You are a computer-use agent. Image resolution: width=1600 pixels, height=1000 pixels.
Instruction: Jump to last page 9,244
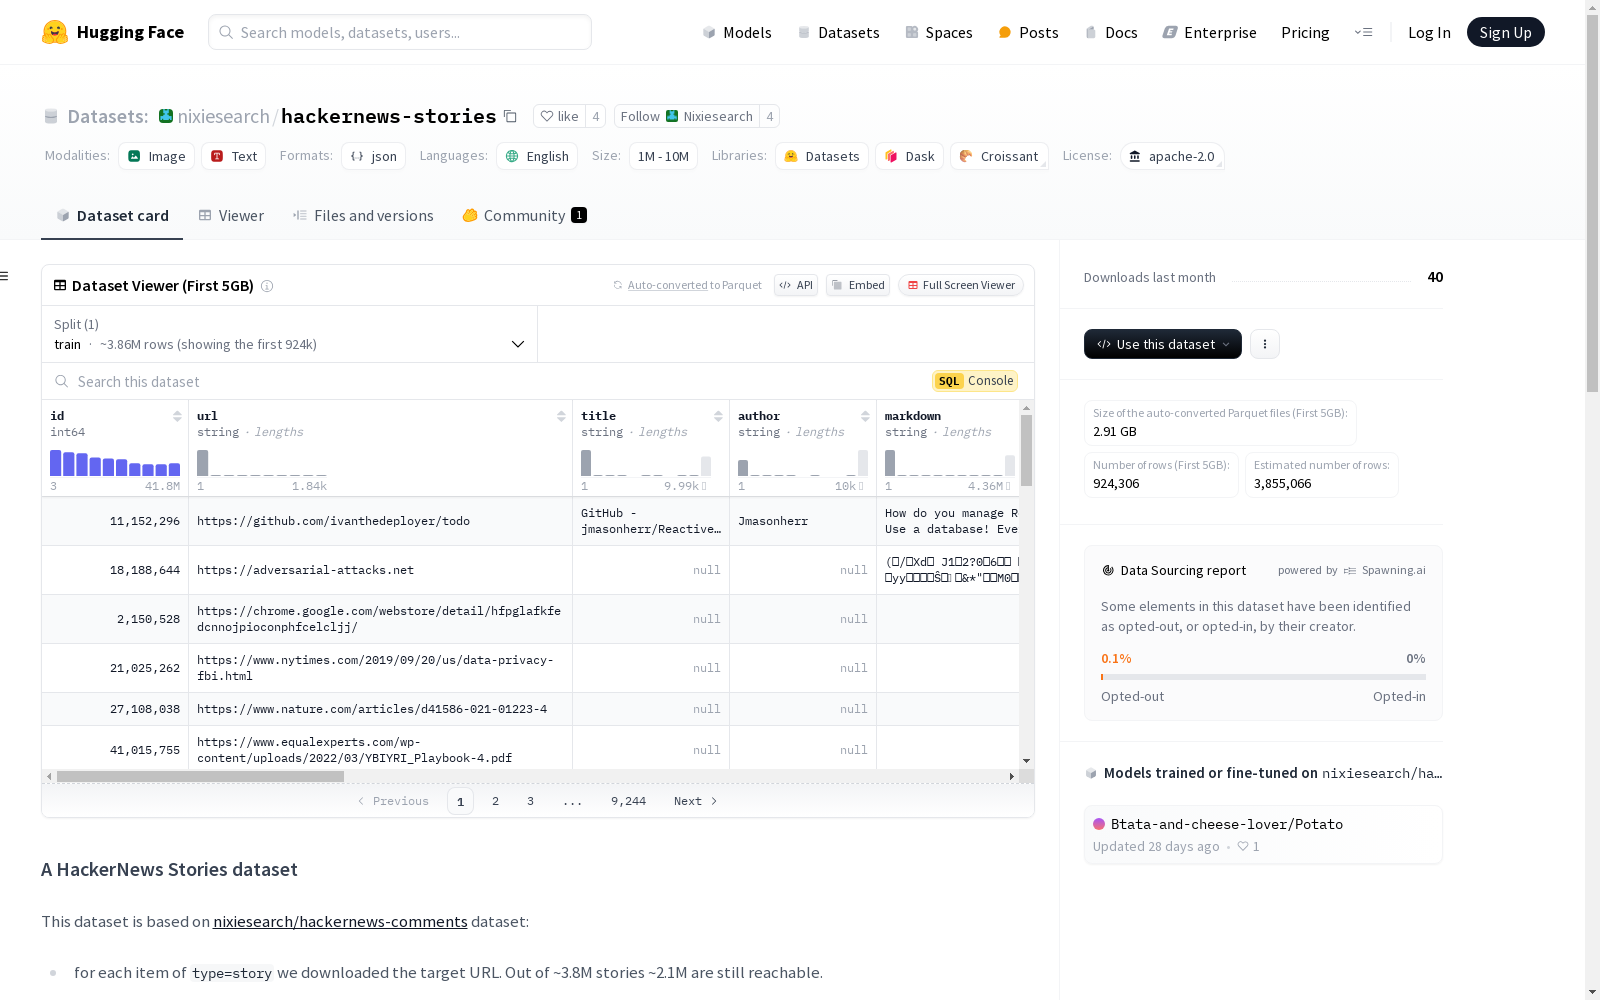click(628, 801)
